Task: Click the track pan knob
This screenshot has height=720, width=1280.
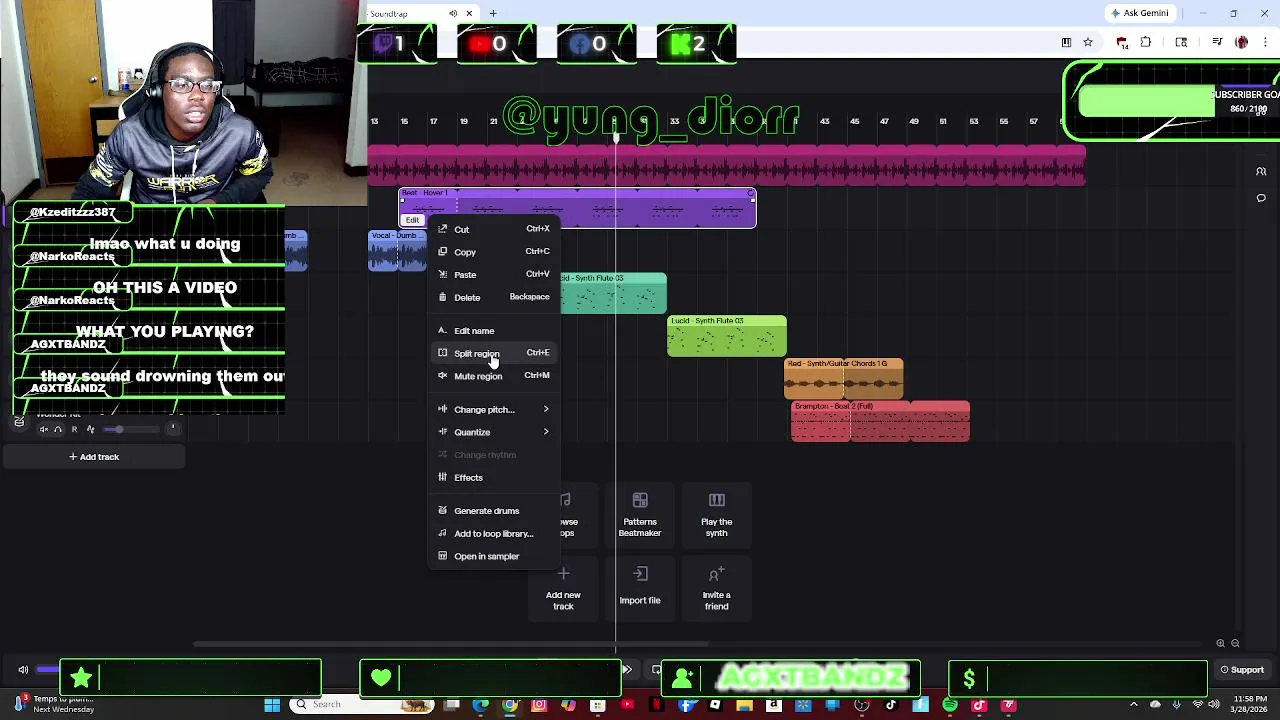Action: [172, 429]
